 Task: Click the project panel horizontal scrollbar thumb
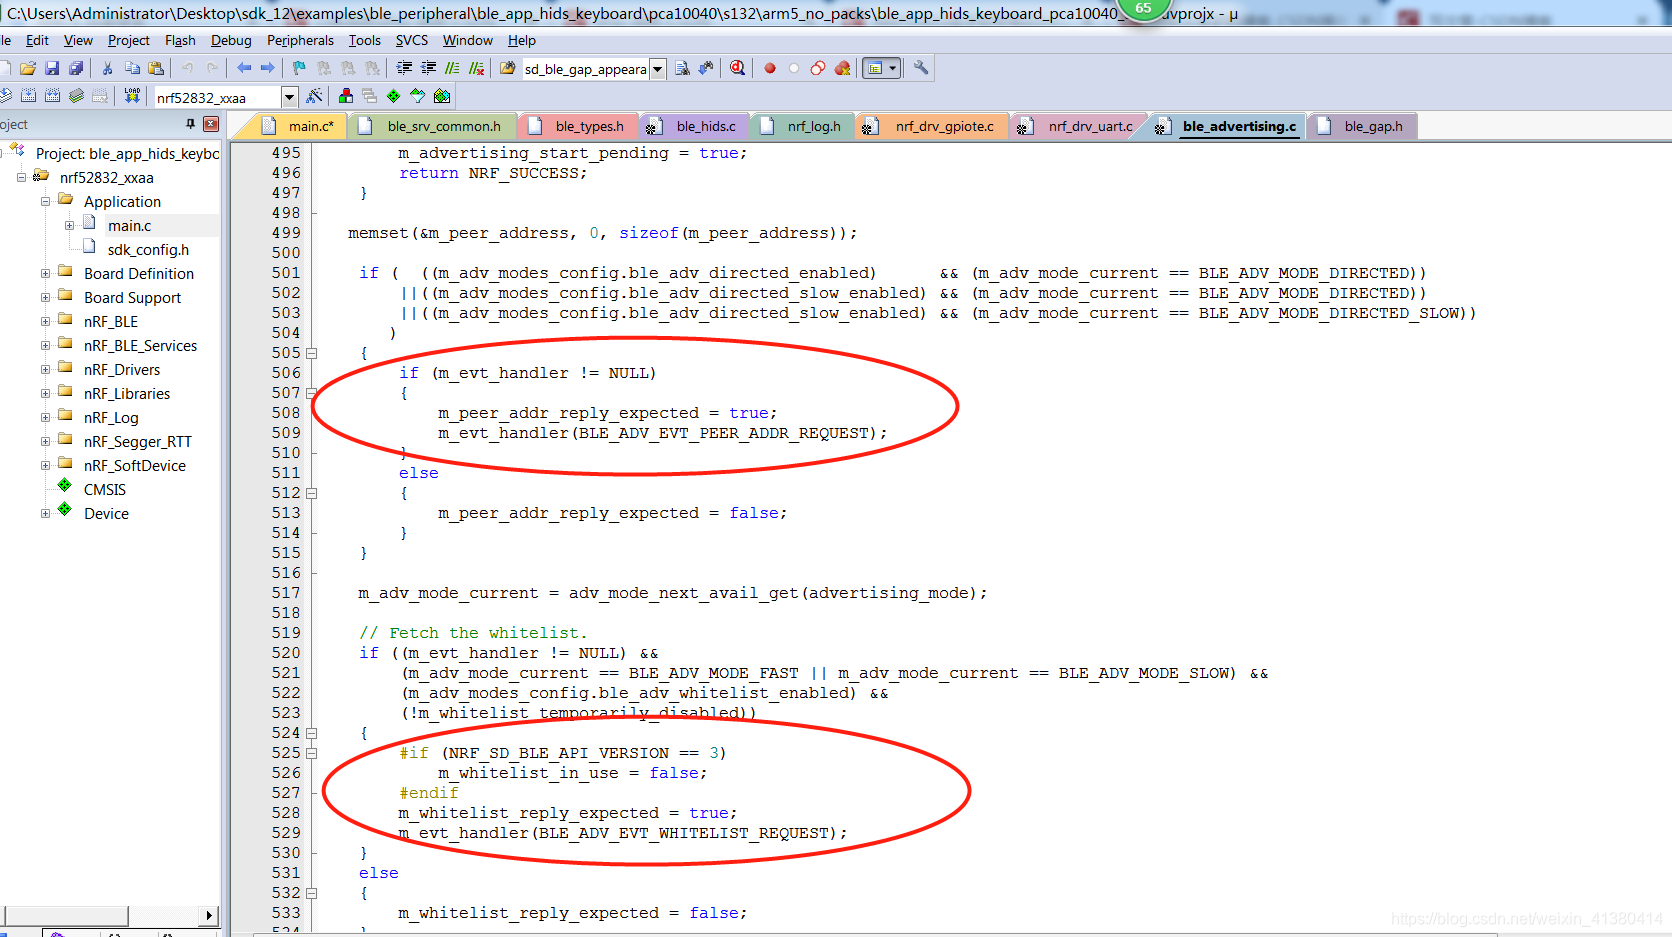(x=66, y=915)
